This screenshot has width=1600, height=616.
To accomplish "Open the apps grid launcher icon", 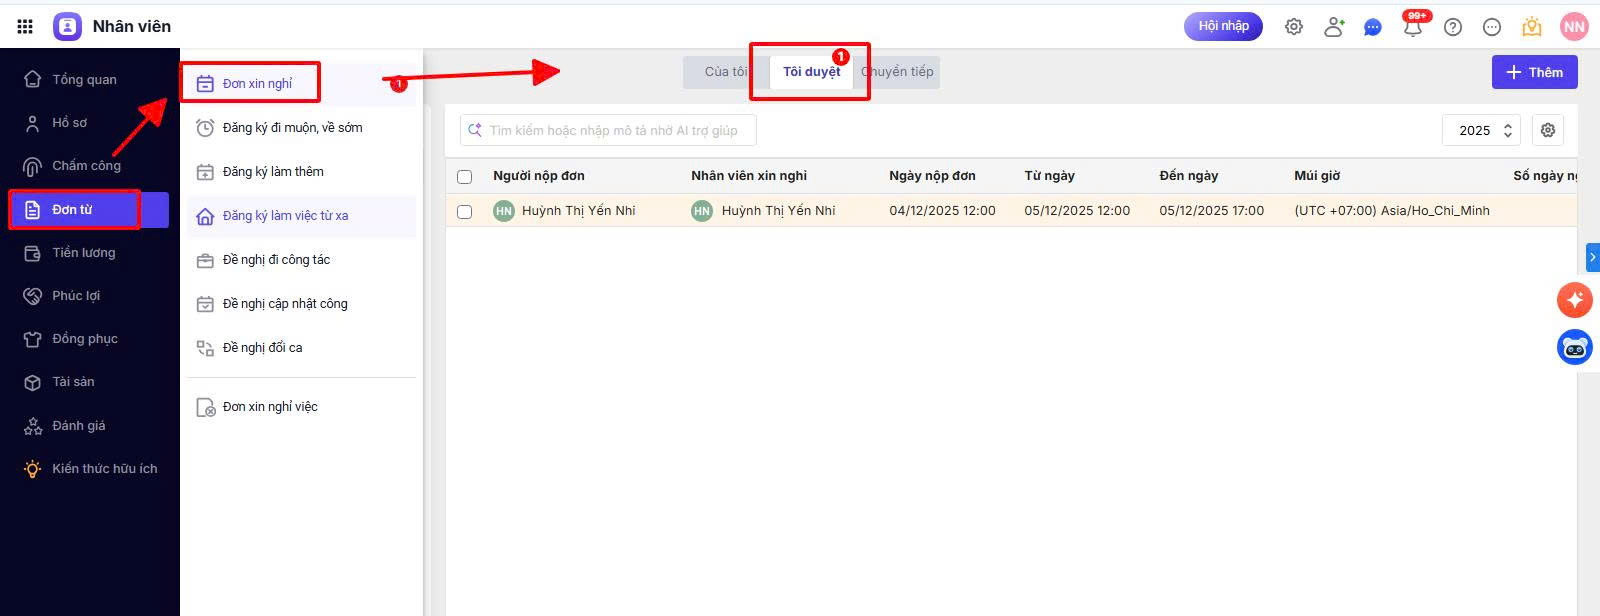I will pos(25,26).
